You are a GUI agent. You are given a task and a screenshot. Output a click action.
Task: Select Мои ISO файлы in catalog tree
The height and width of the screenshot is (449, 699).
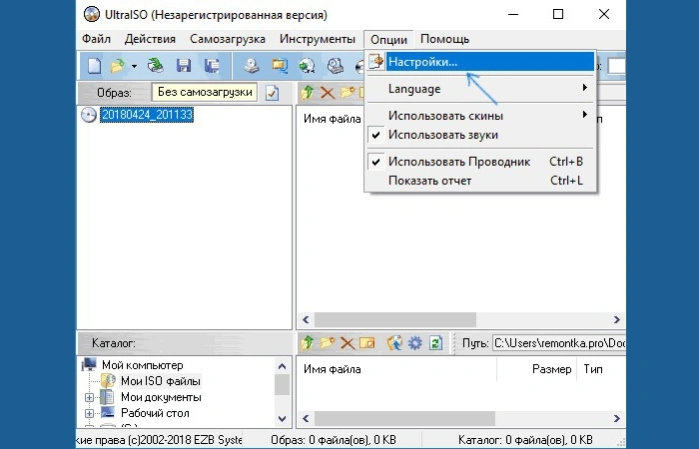pyautogui.click(x=160, y=381)
